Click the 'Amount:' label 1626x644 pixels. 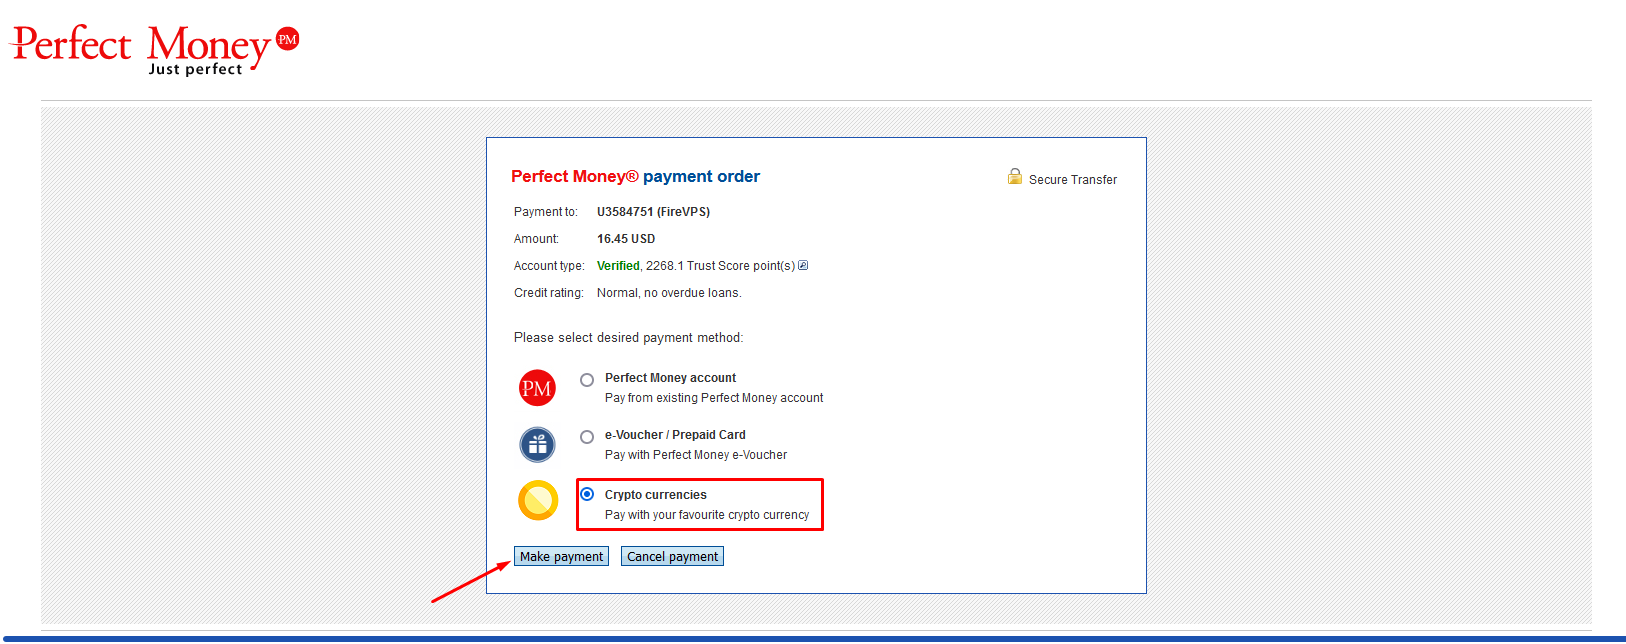point(536,239)
